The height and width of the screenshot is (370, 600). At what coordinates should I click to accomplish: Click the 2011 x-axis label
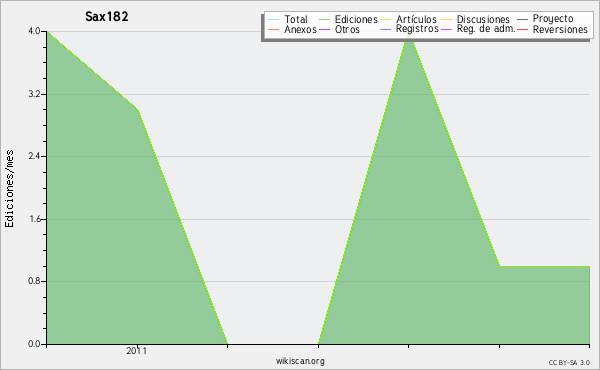click(x=137, y=351)
